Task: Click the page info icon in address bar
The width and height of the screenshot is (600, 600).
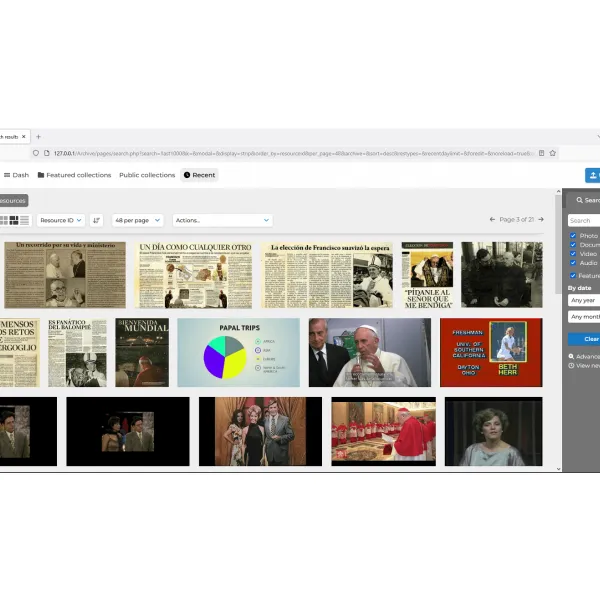Action: pyautogui.click(x=47, y=153)
